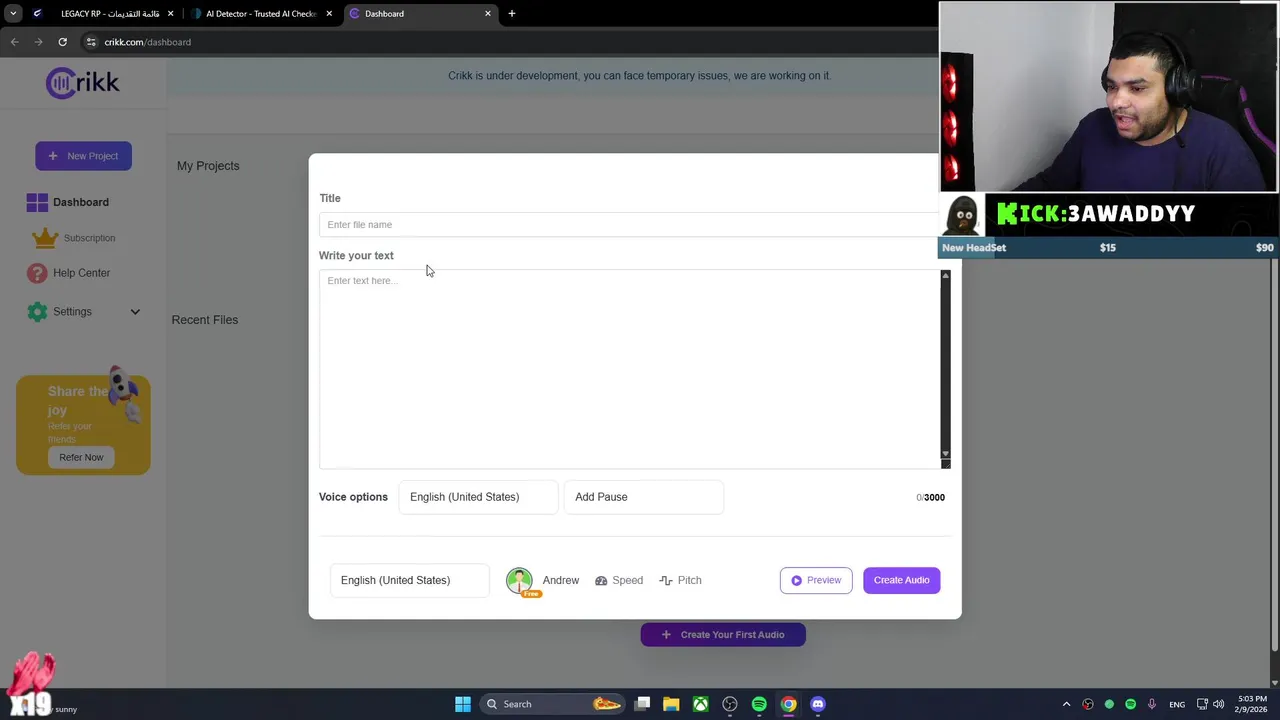Click the Recent Files heading
Viewport: 1280px width, 720px height.
pyautogui.click(x=204, y=320)
